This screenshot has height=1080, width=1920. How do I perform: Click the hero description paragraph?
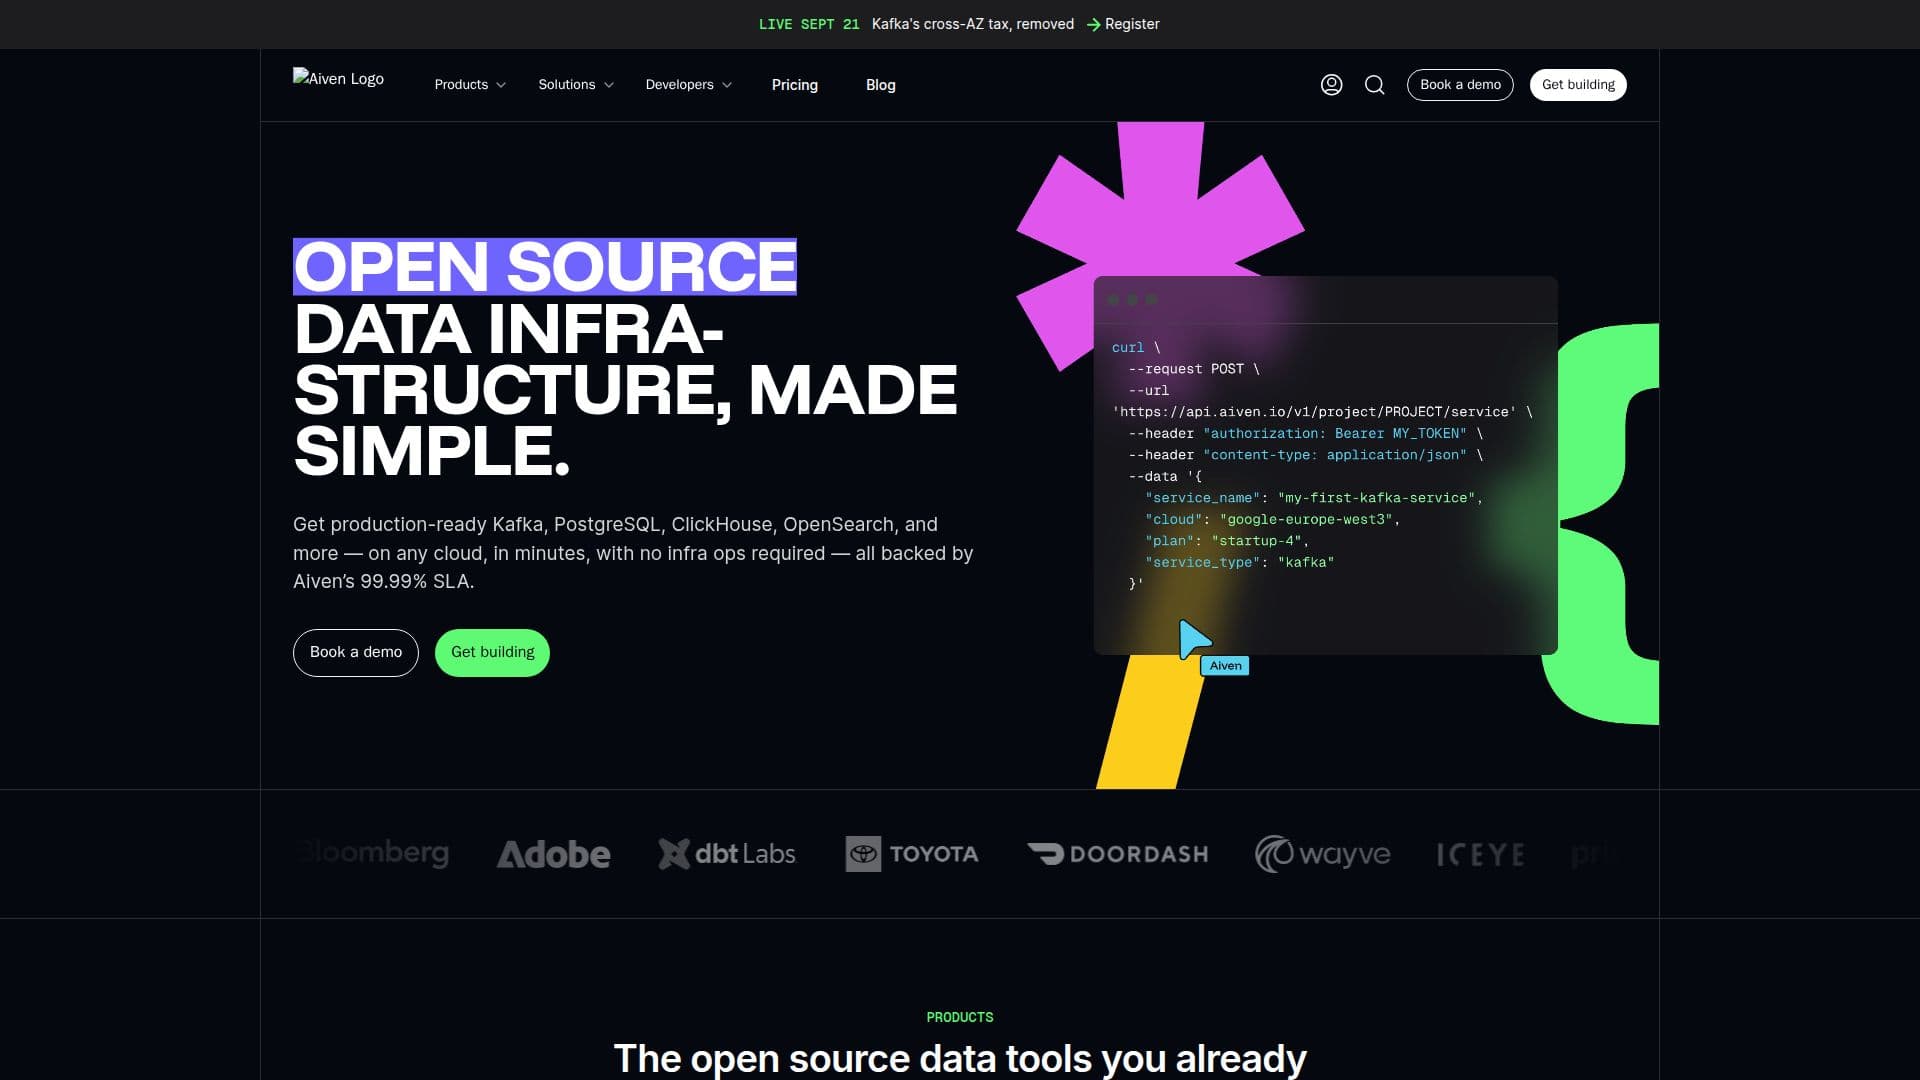(633, 553)
